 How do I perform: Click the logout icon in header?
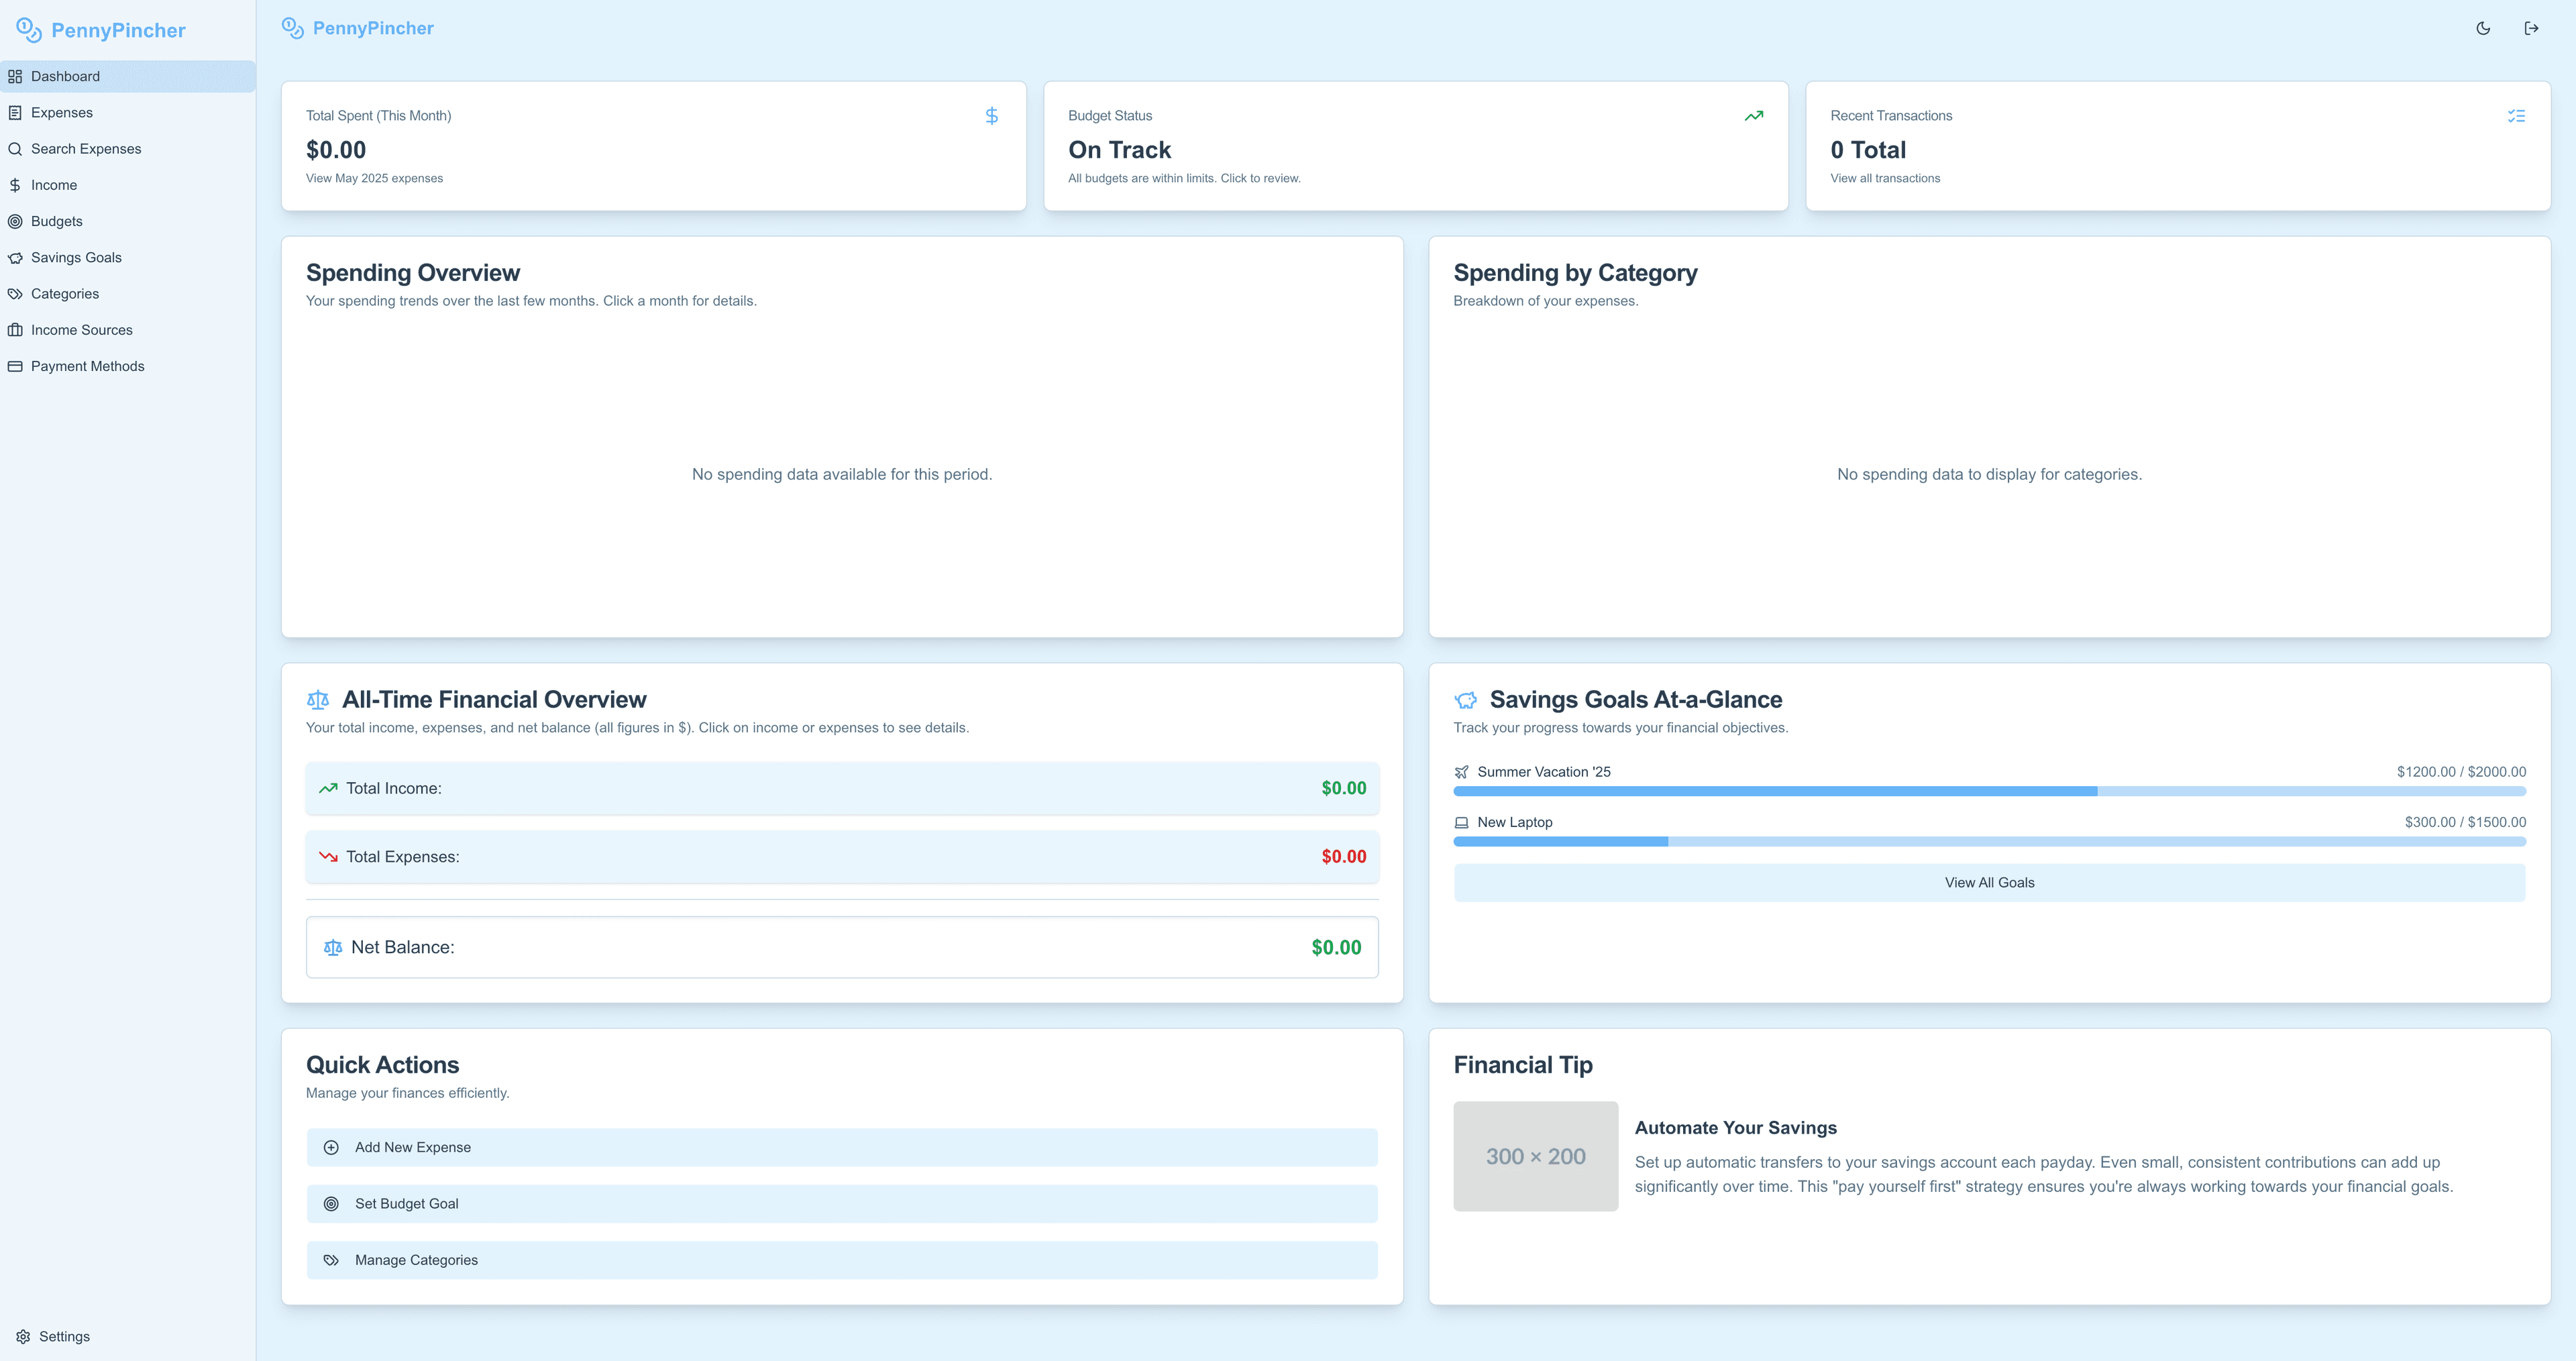tap(2531, 28)
